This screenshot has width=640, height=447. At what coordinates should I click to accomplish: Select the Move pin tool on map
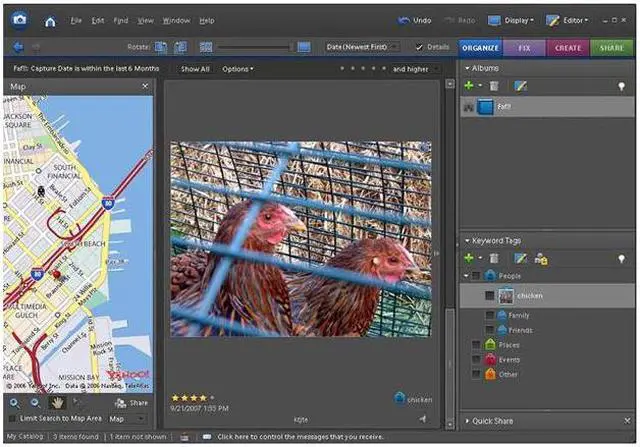[78, 403]
